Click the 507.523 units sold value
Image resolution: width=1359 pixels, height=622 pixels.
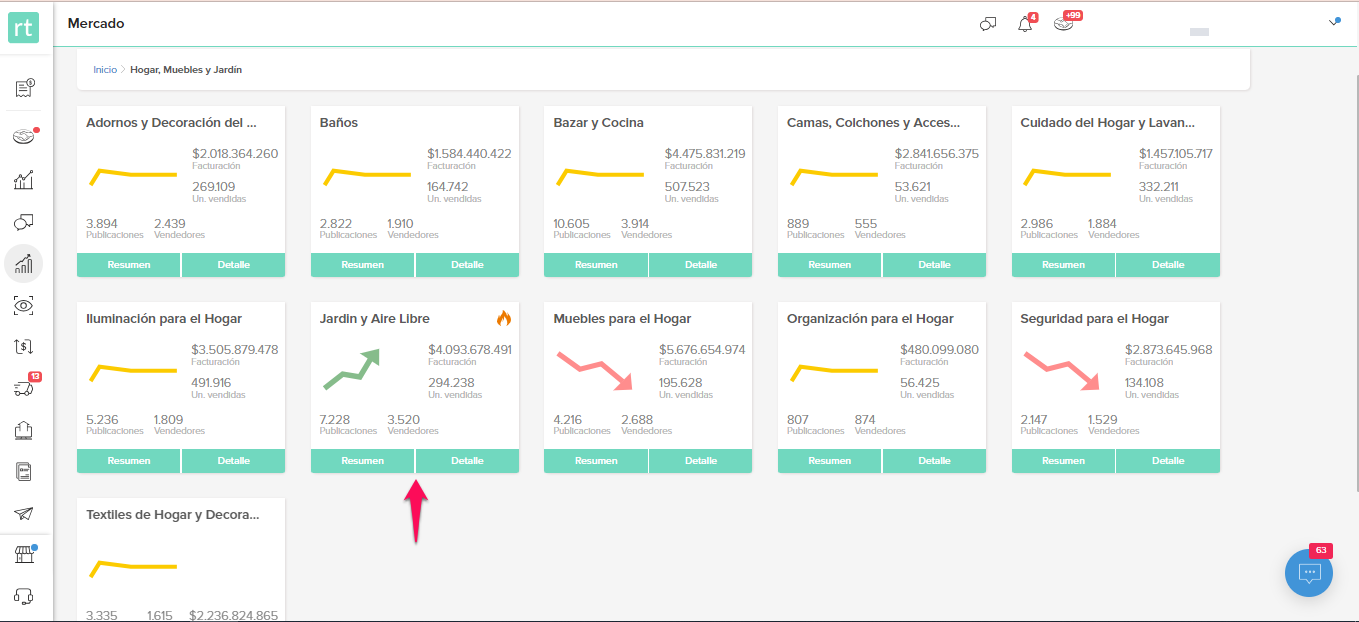[x=686, y=187]
